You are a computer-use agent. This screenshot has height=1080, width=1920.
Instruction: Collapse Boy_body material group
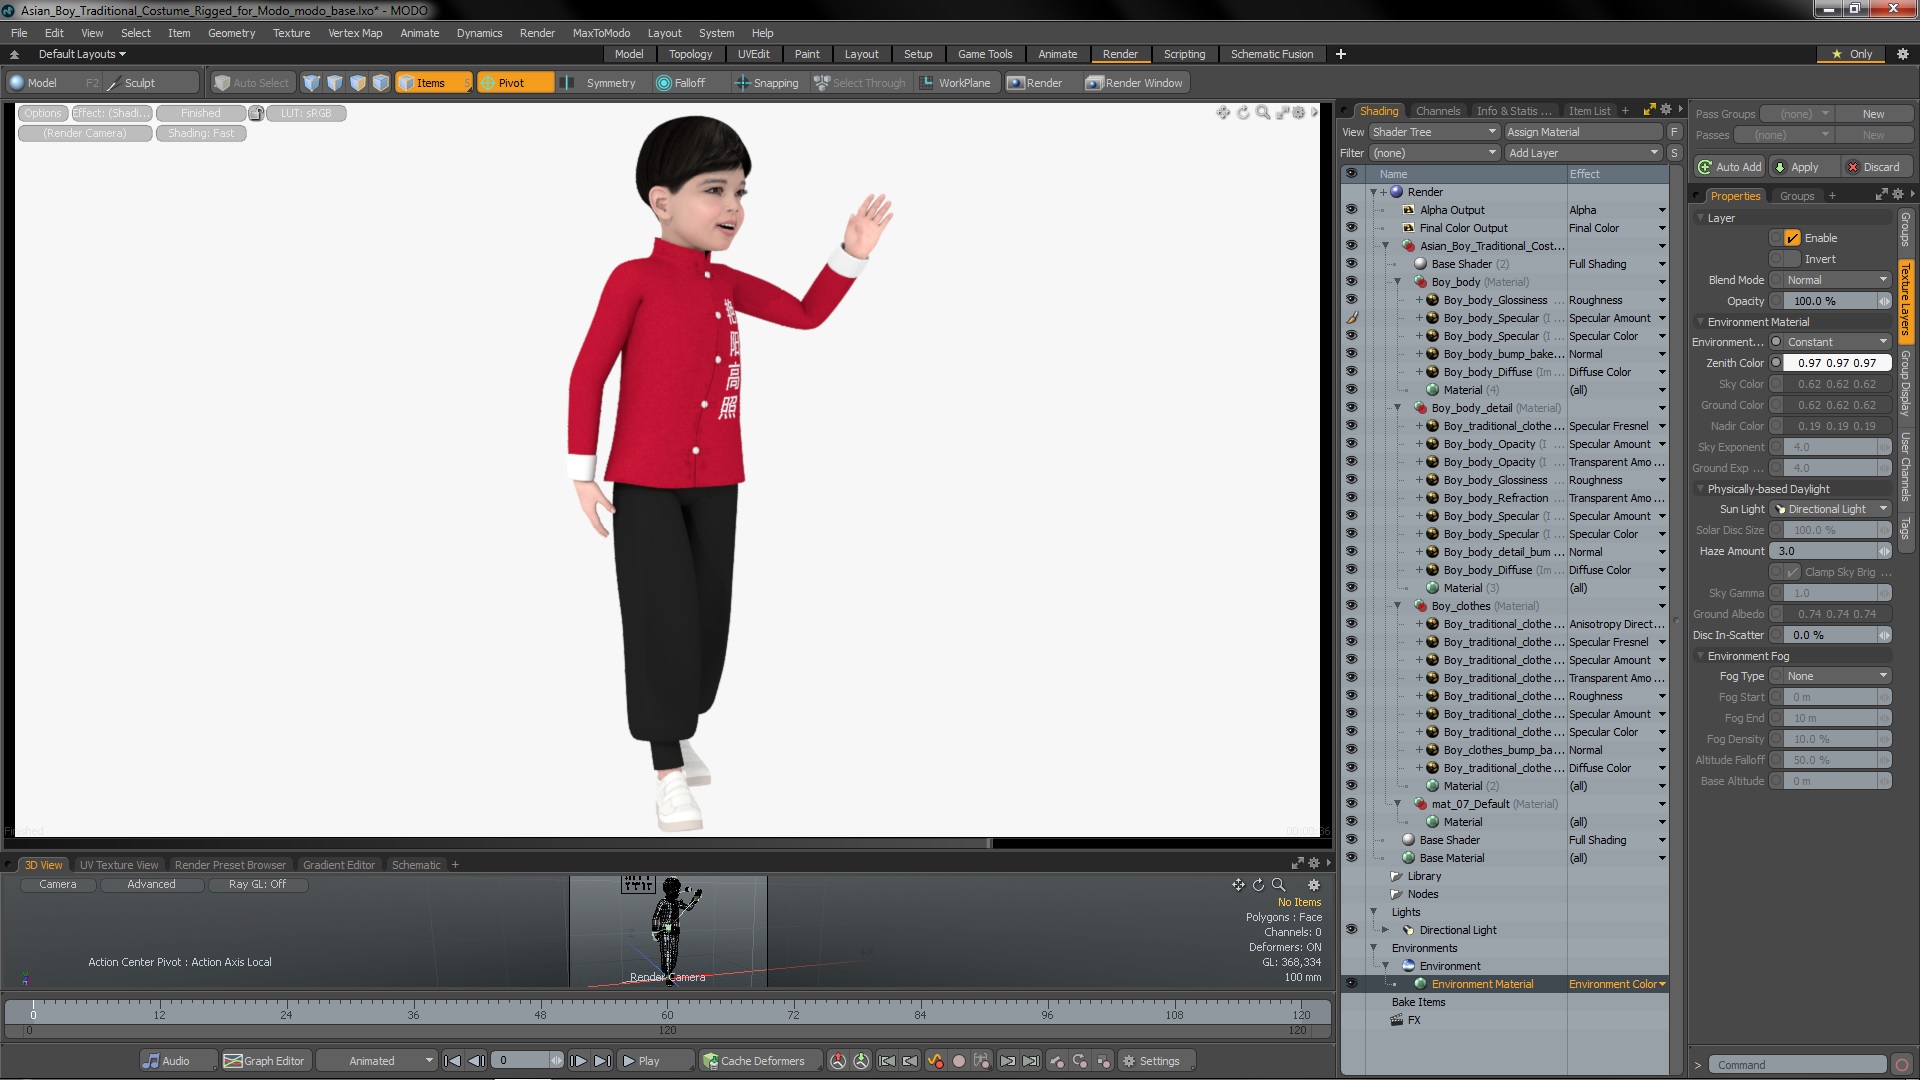[1398, 282]
